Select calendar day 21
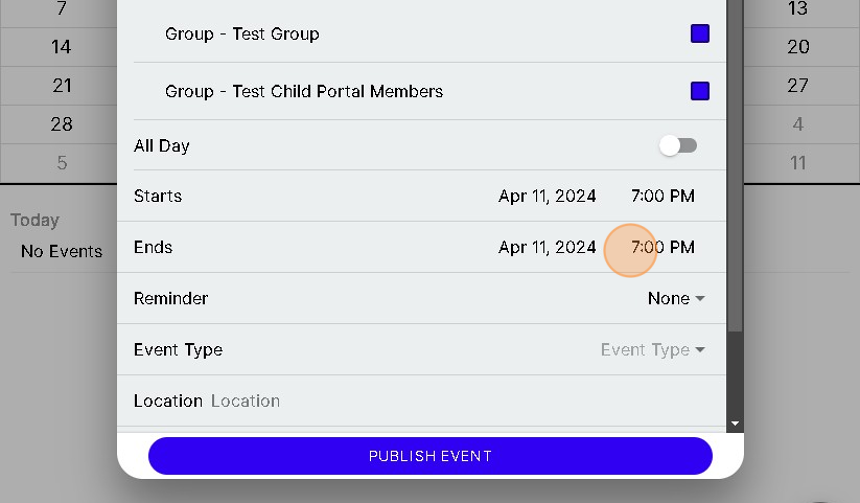Viewport: 860px width, 503px height. [x=61, y=86]
